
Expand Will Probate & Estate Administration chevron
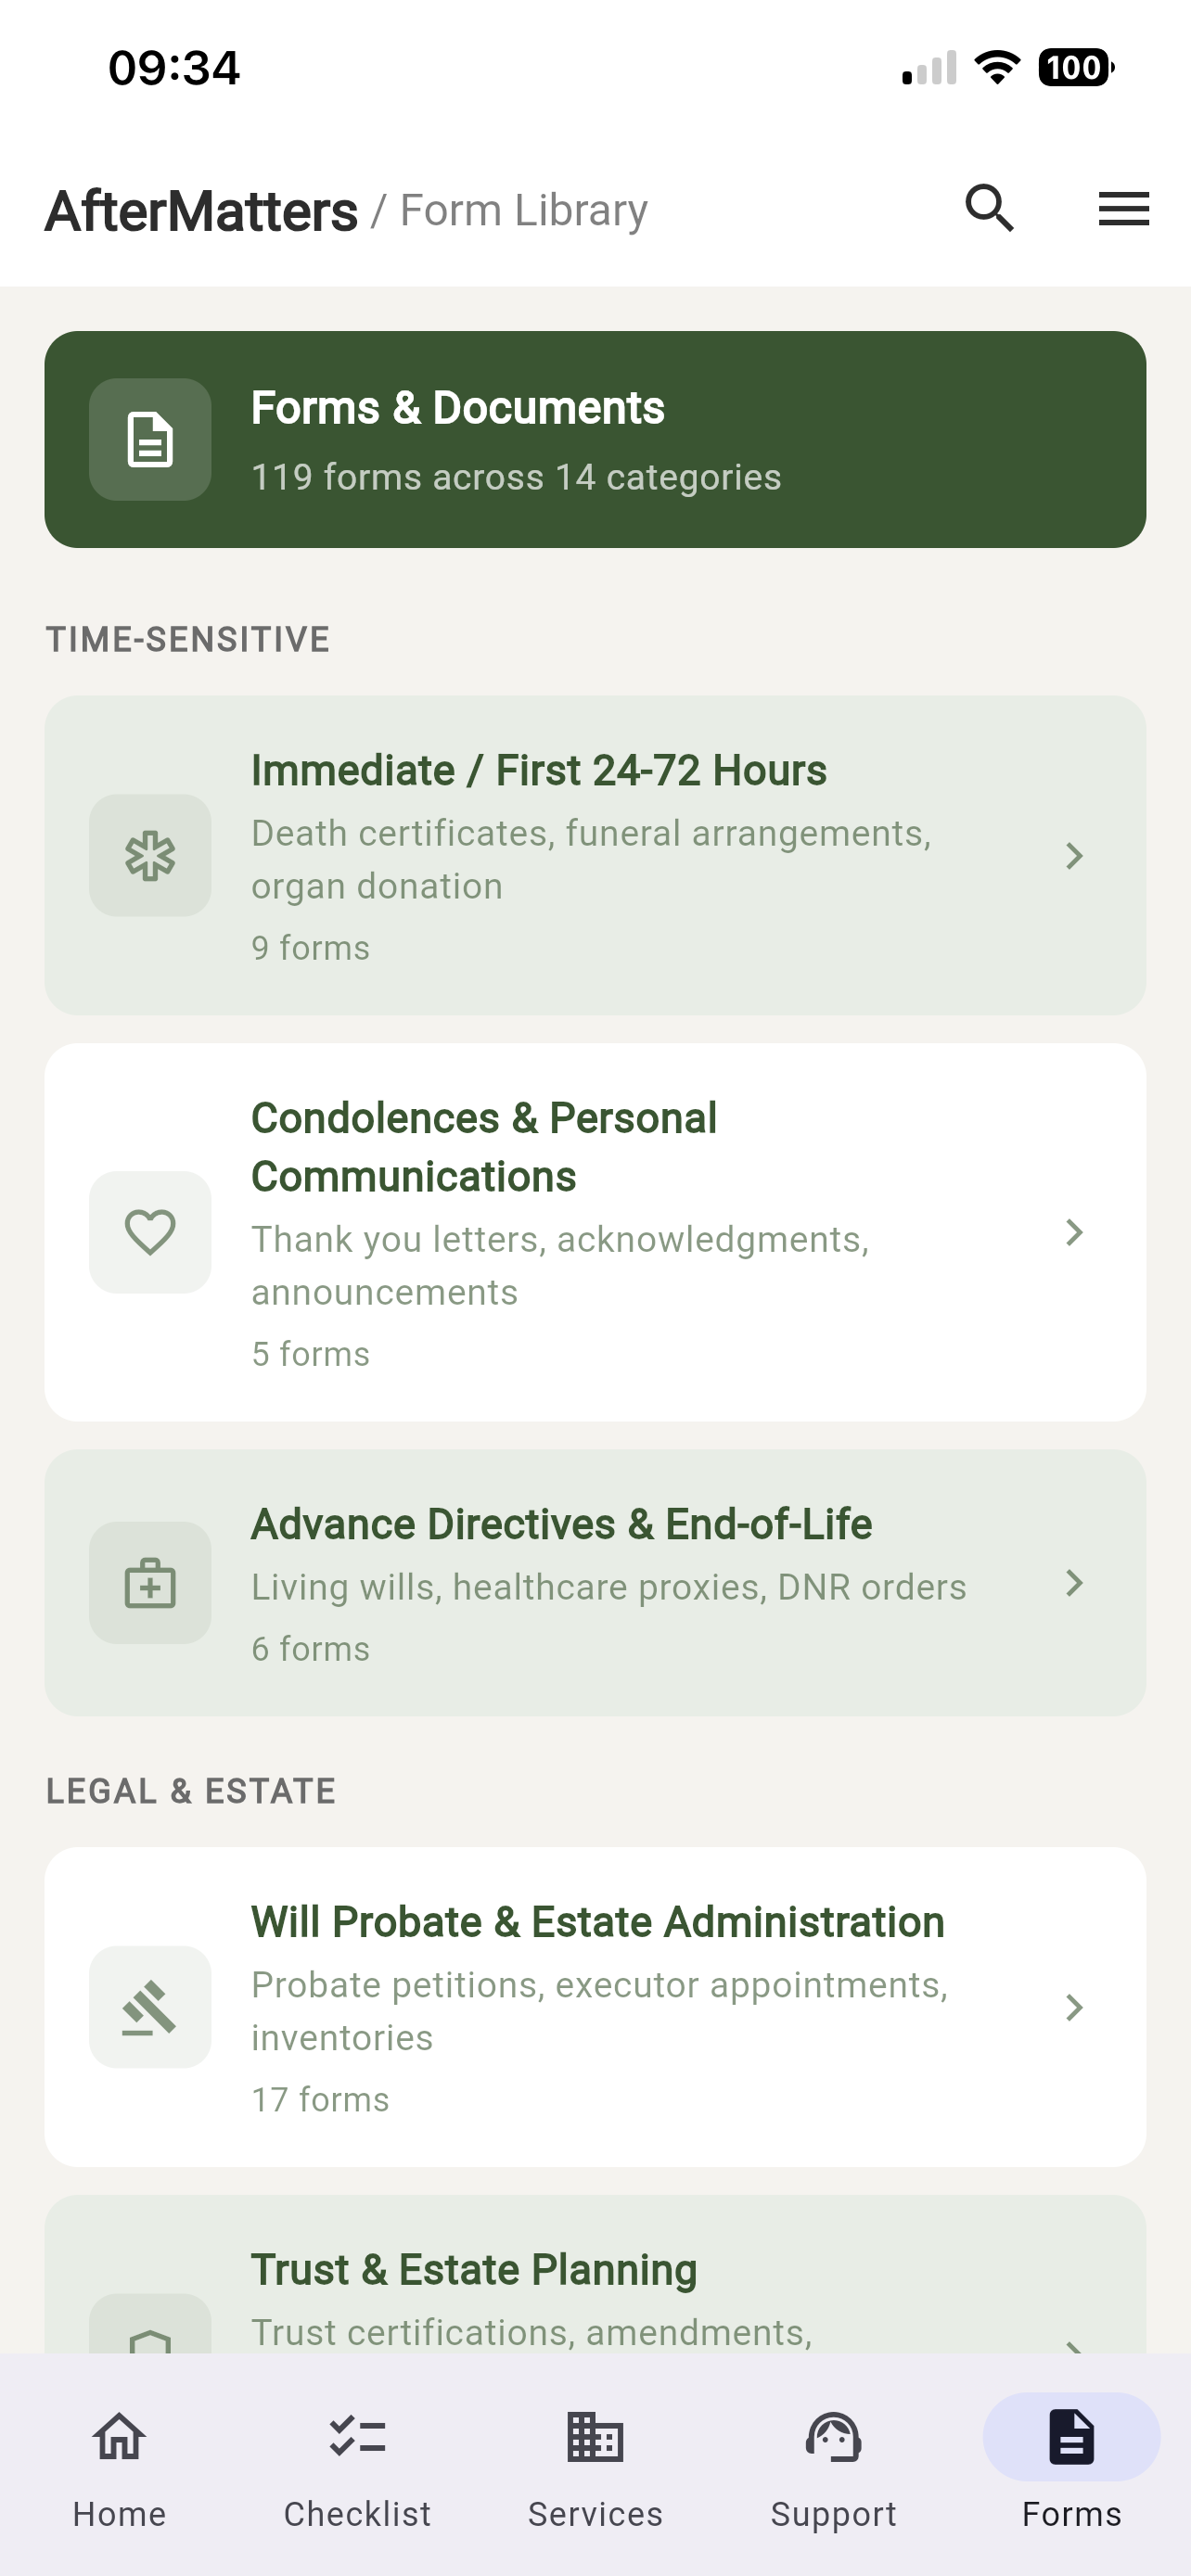click(1074, 2007)
